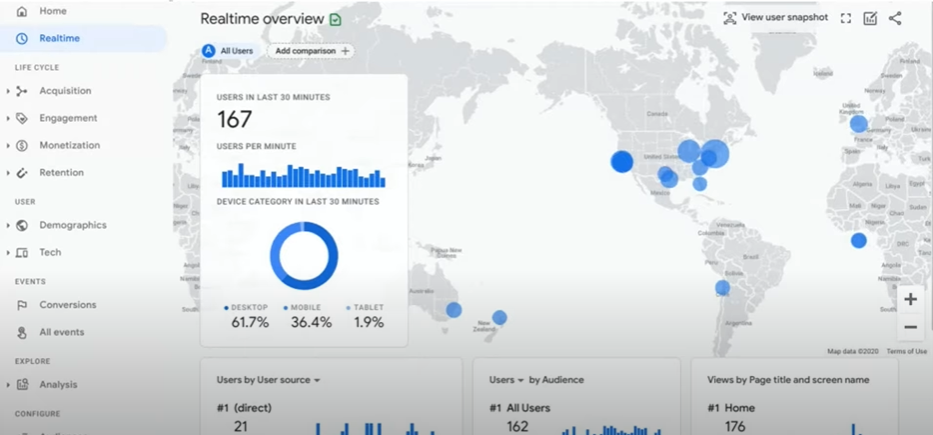The height and width of the screenshot is (435, 933).
Task: Click the Conversions flag icon
Action: coord(22,305)
